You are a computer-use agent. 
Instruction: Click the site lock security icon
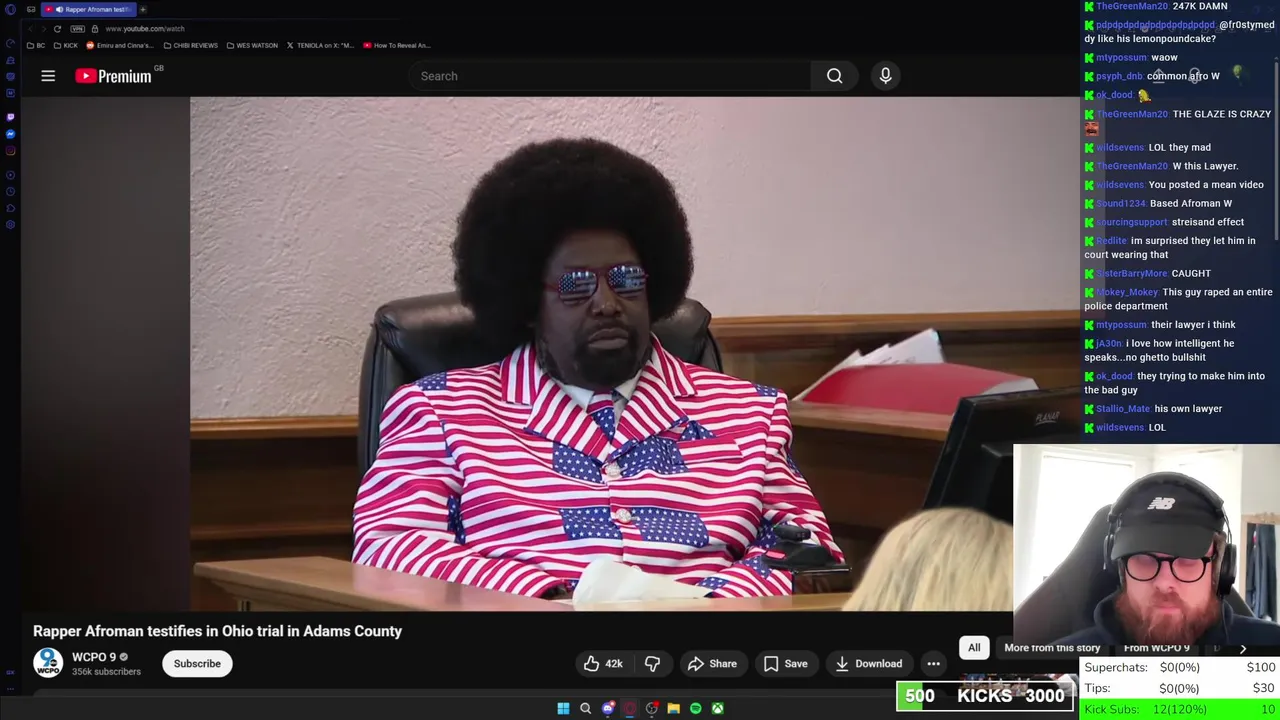(x=93, y=29)
